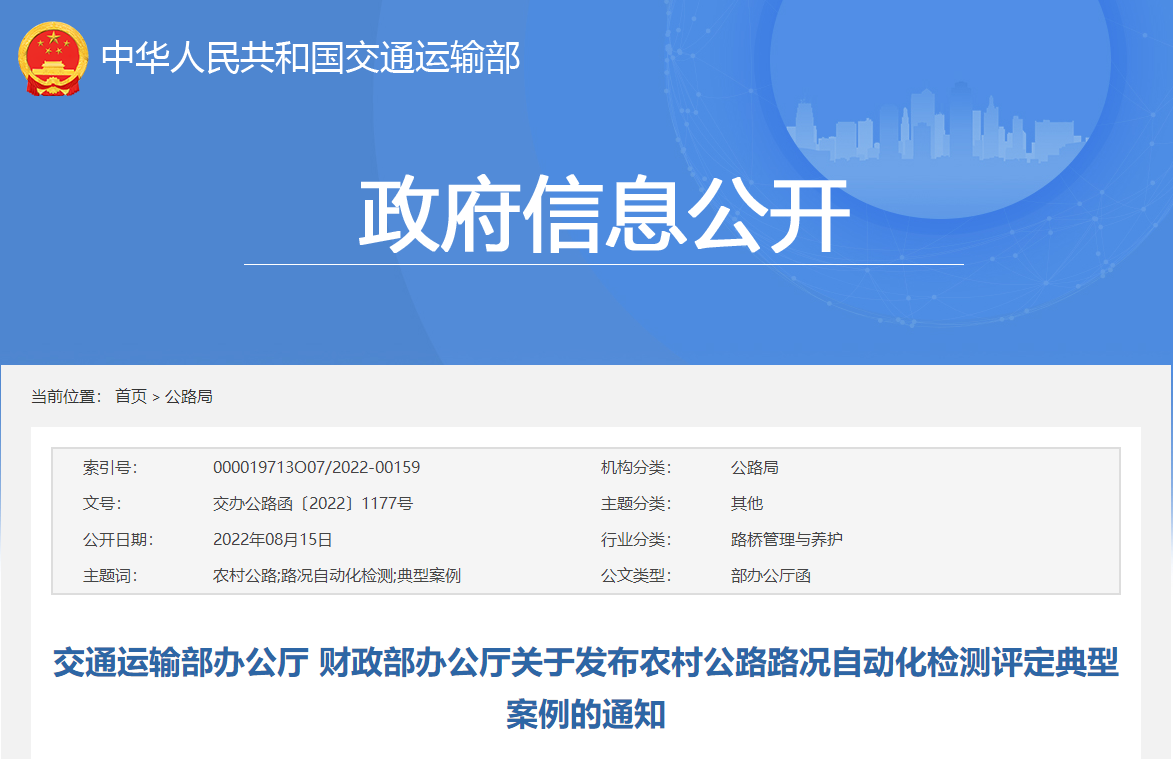The image size is (1173, 759).
Task: Select document number 交办公路函〔2022〕1177号
Action: coord(313,503)
